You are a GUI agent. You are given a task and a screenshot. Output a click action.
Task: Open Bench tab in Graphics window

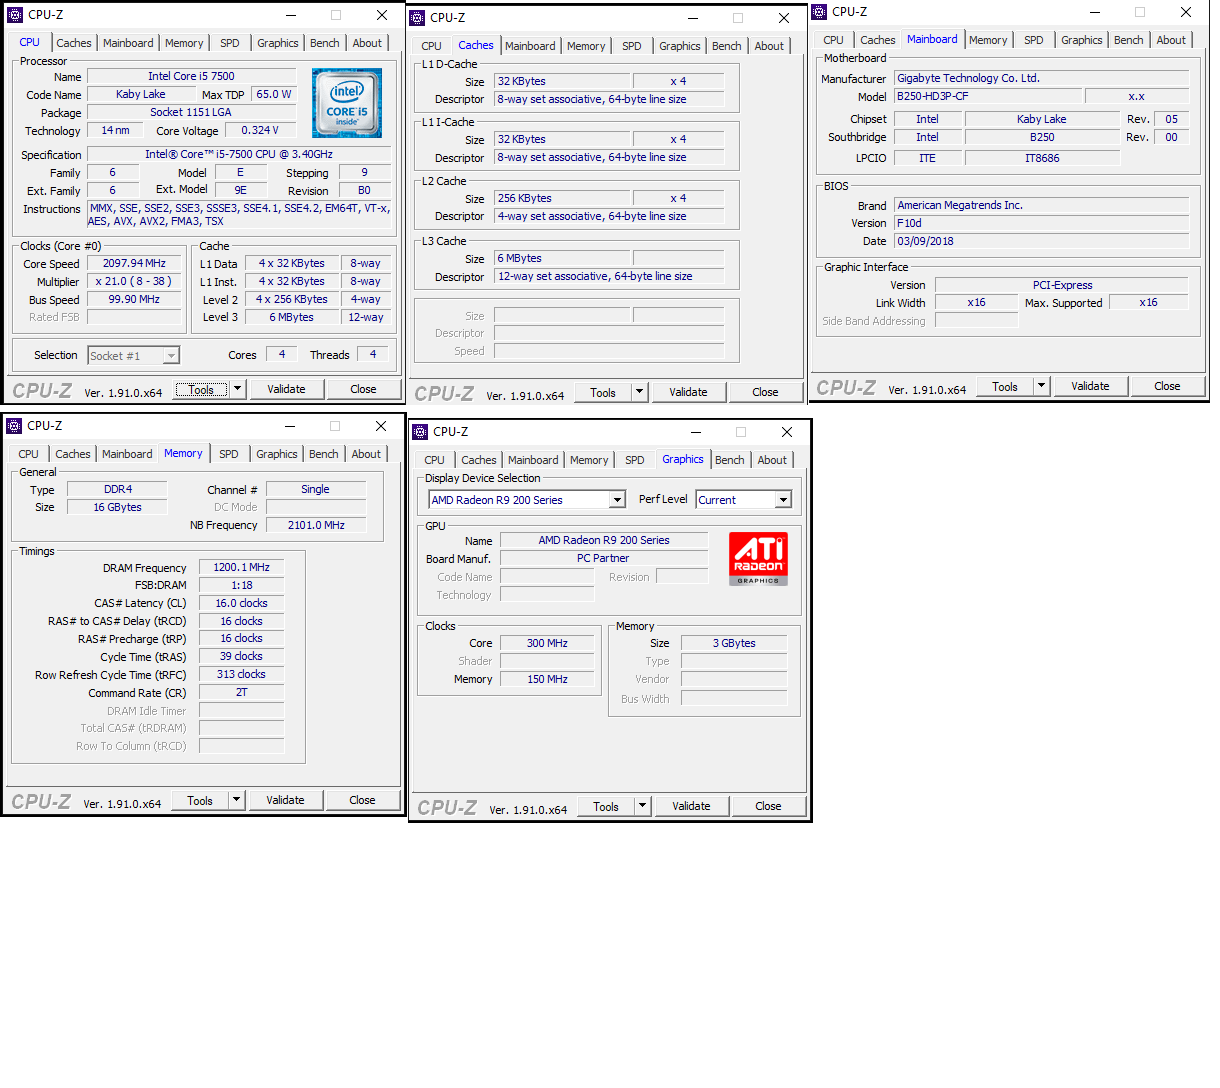point(730,460)
